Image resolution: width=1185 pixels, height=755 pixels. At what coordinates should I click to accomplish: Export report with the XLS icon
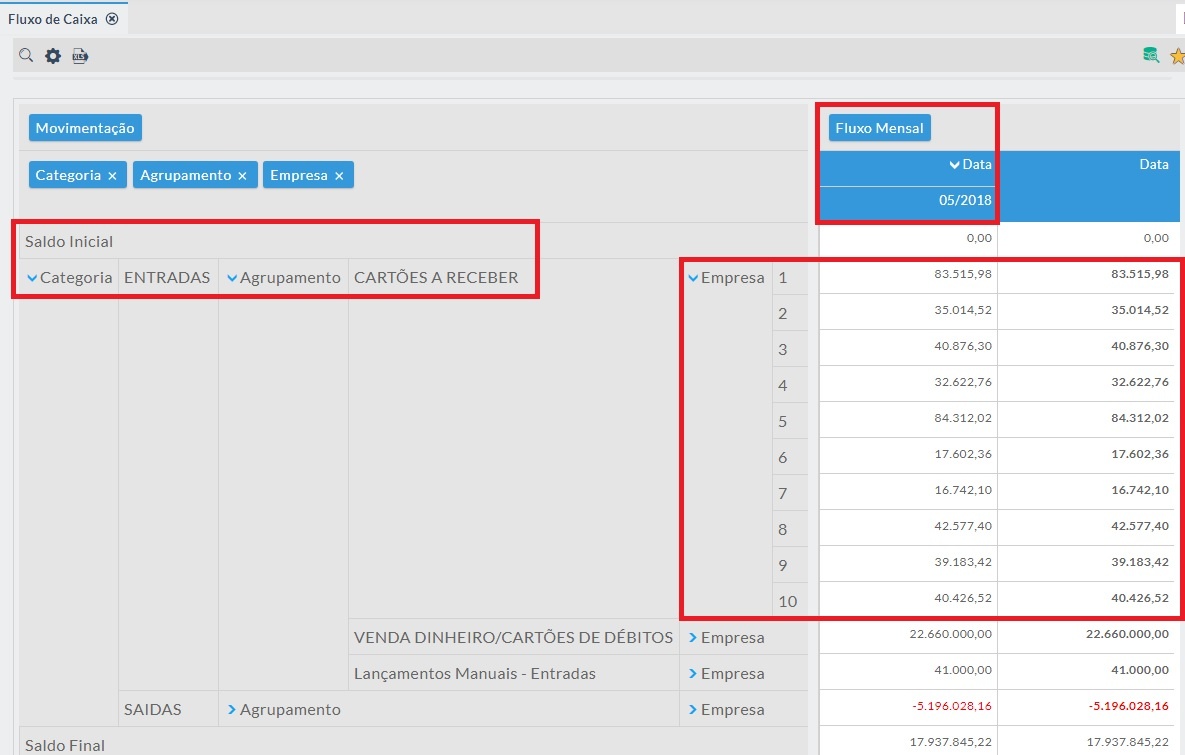click(80, 56)
